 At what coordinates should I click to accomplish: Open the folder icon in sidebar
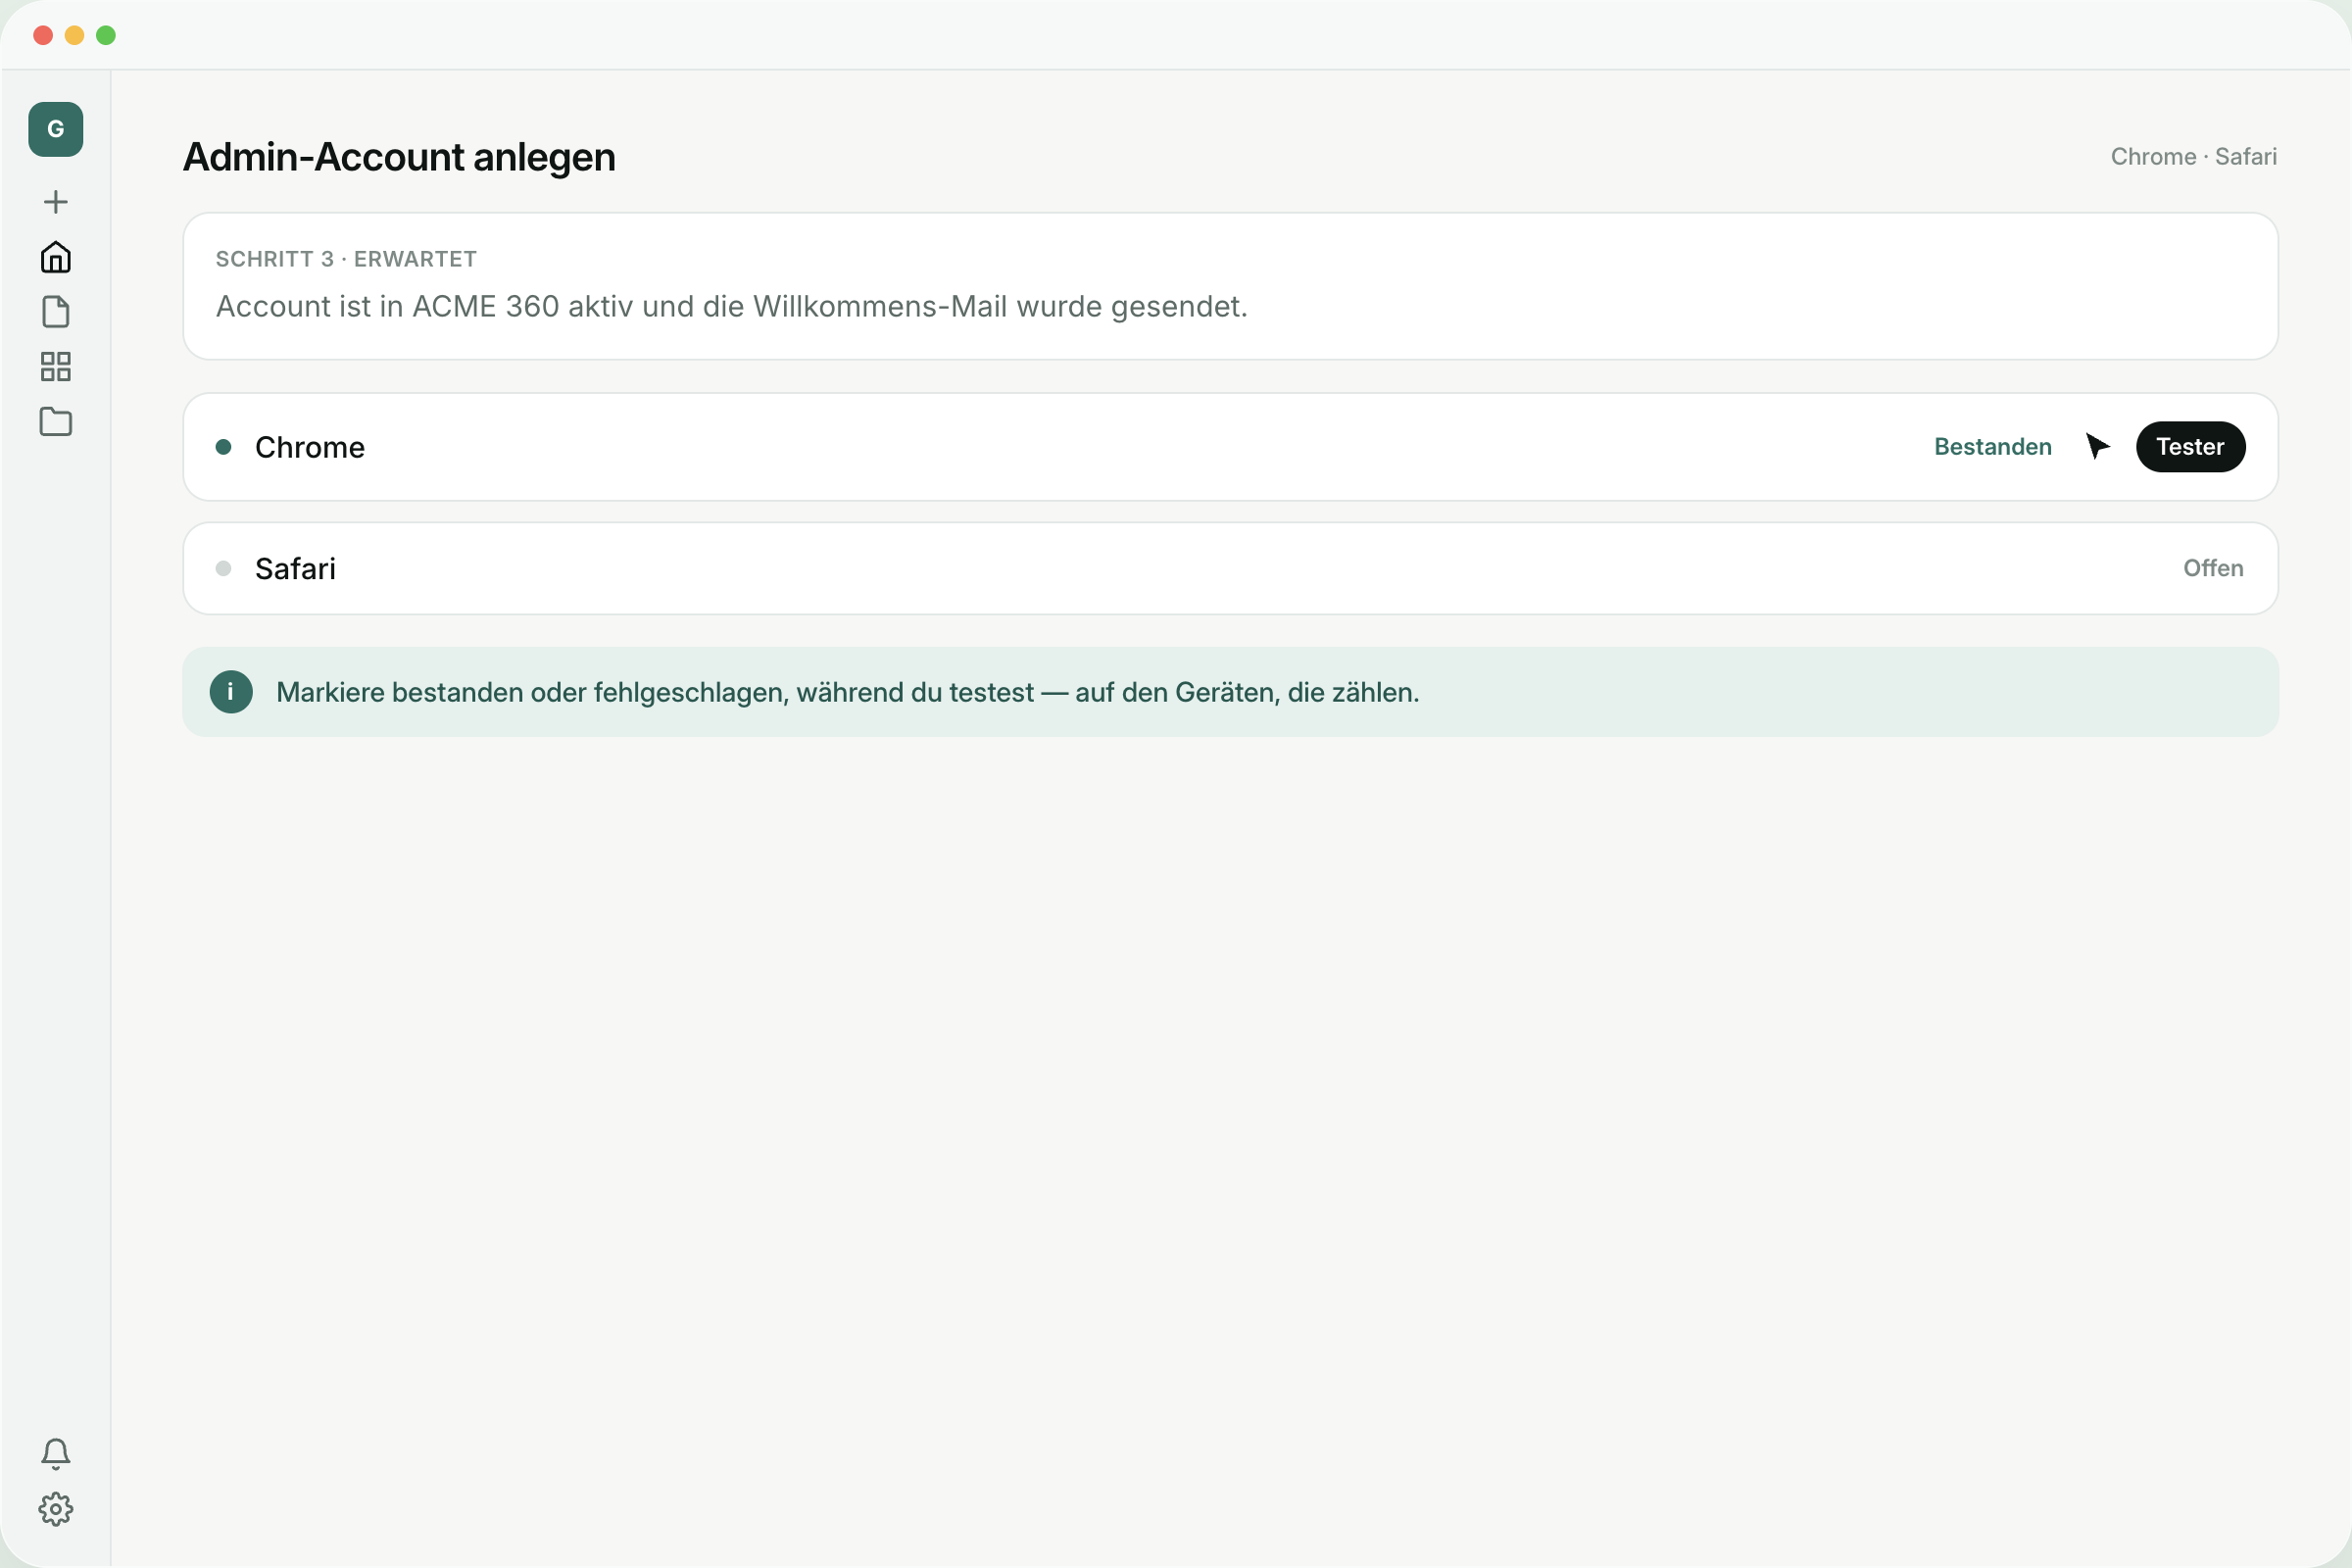coord(56,422)
